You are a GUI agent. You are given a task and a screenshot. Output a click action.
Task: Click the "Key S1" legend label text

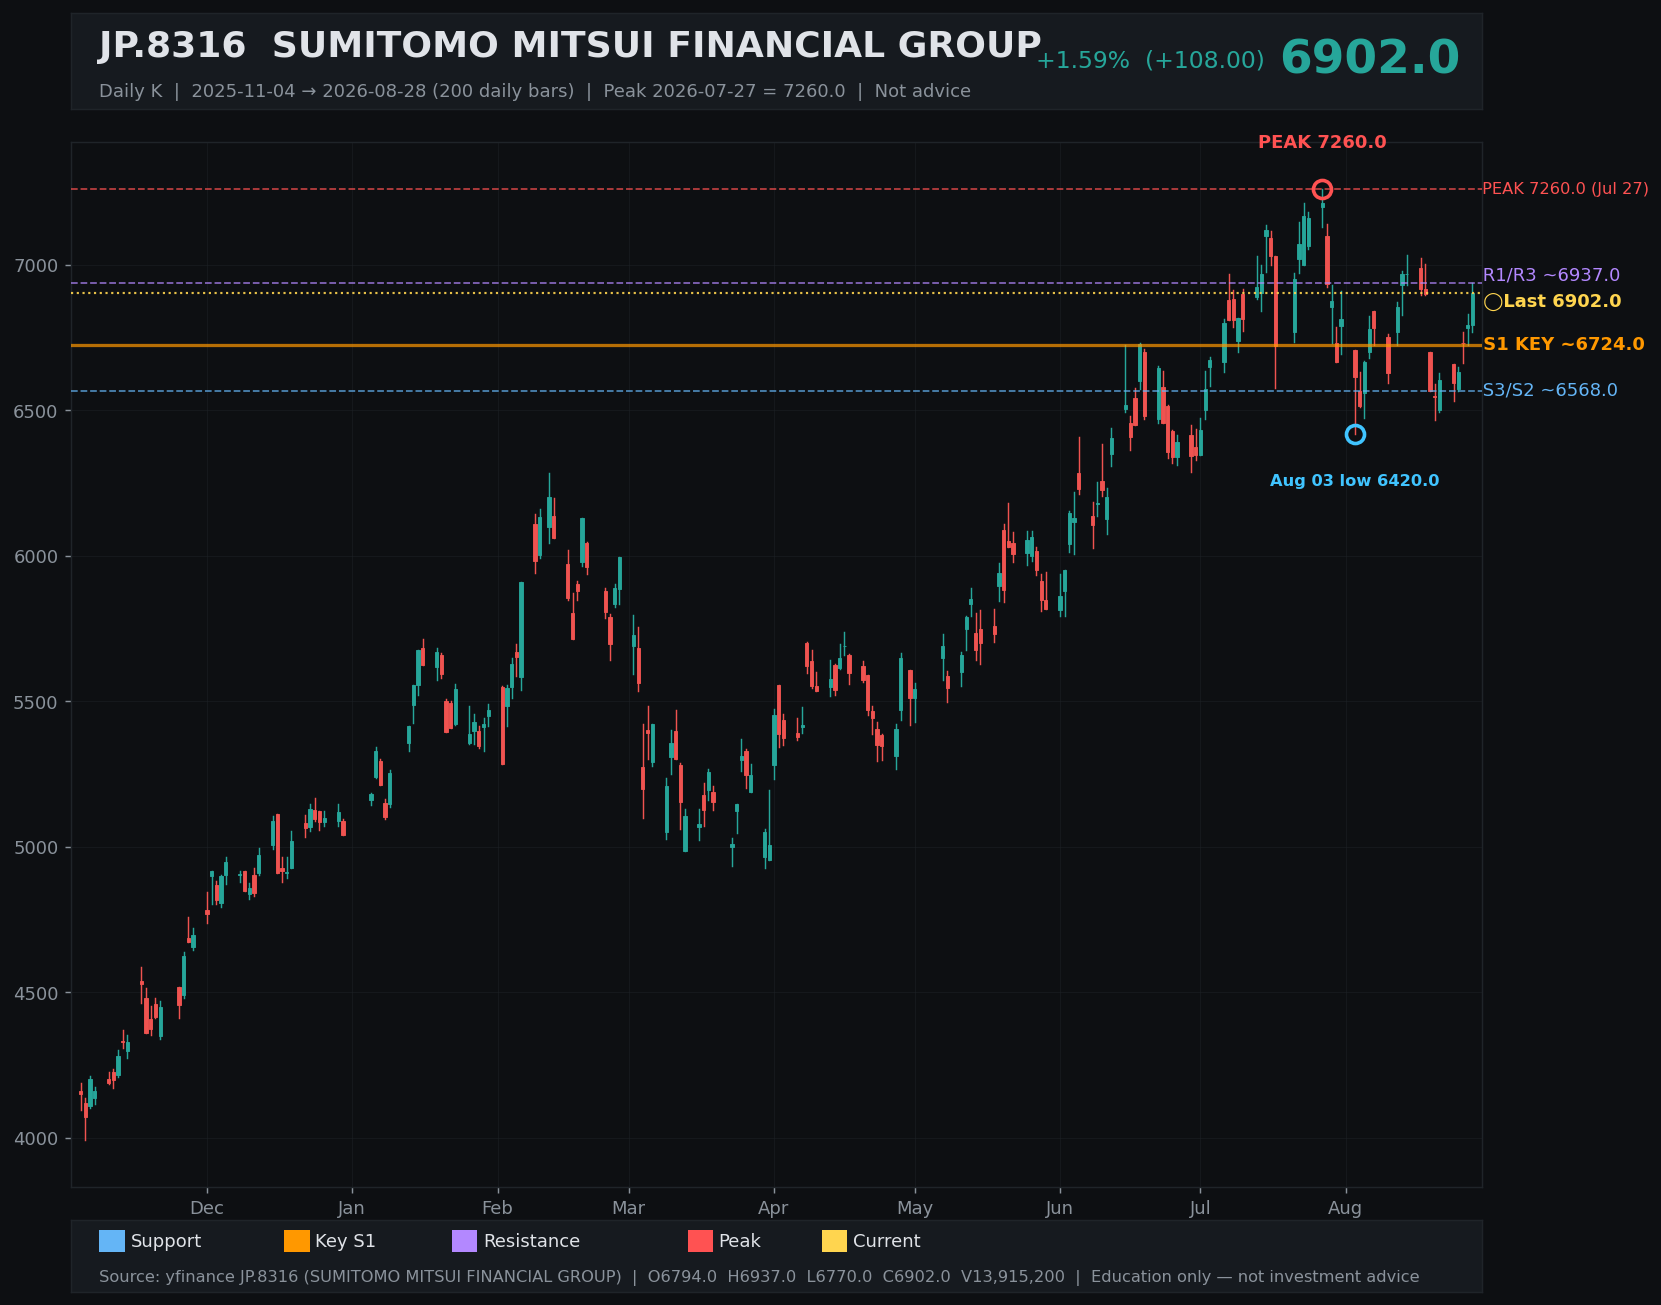click(345, 1241)
